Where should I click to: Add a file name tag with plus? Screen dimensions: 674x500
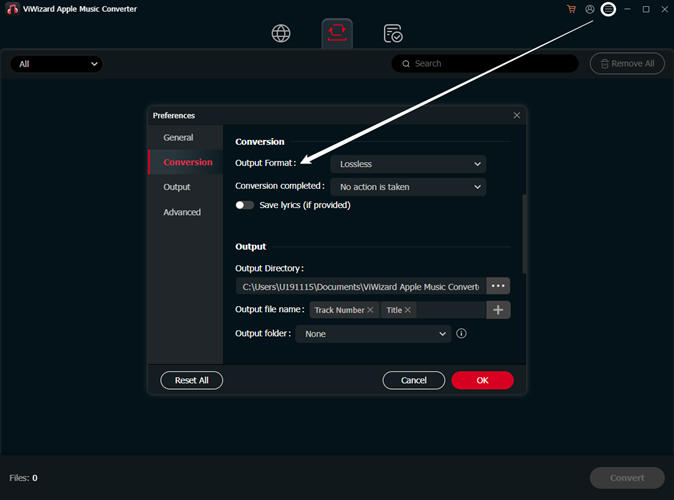[499, 310]
